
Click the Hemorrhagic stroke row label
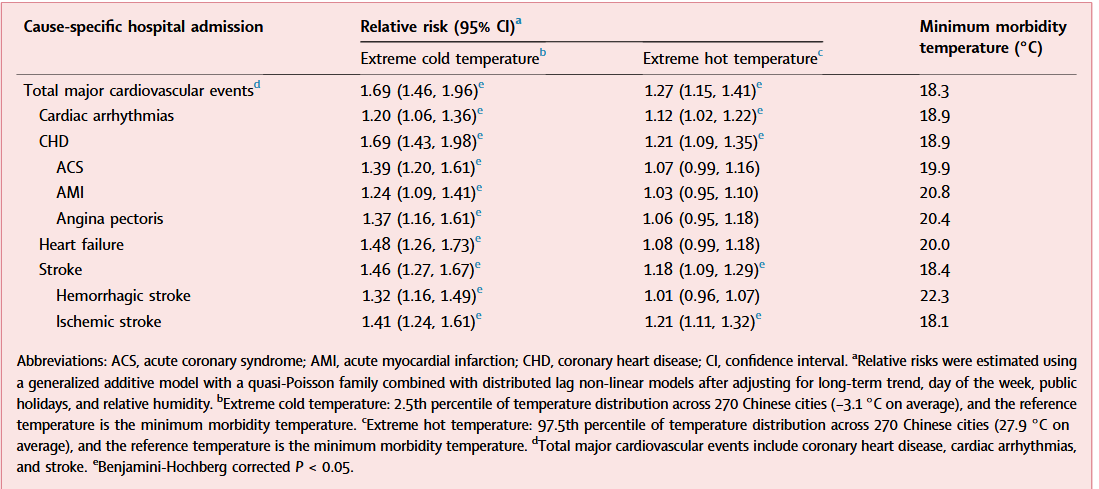tap(123, 296)
